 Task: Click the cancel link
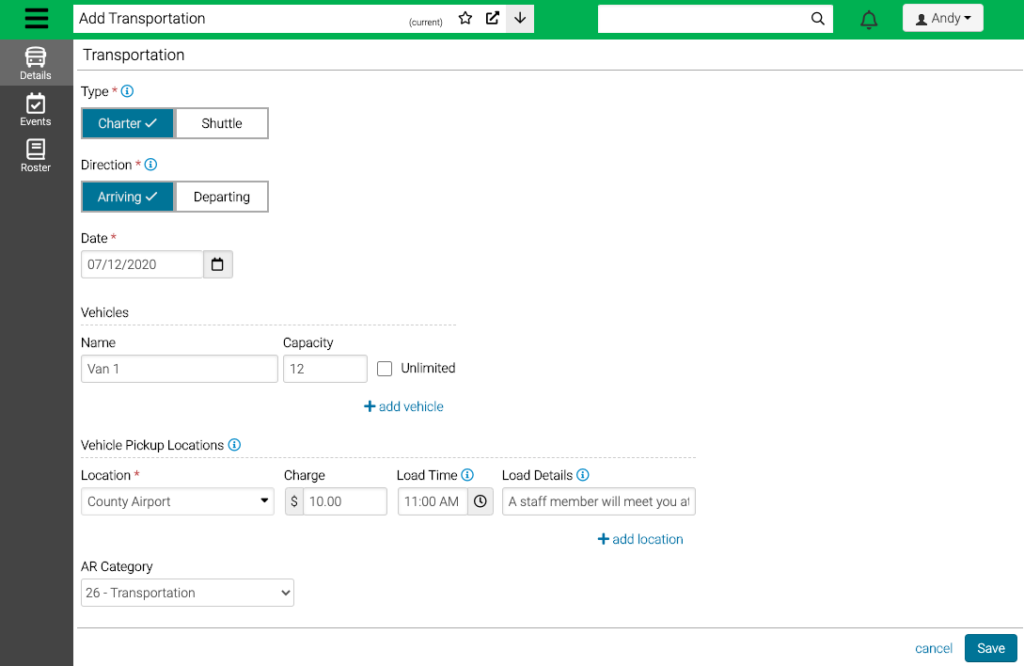(933, 649)
